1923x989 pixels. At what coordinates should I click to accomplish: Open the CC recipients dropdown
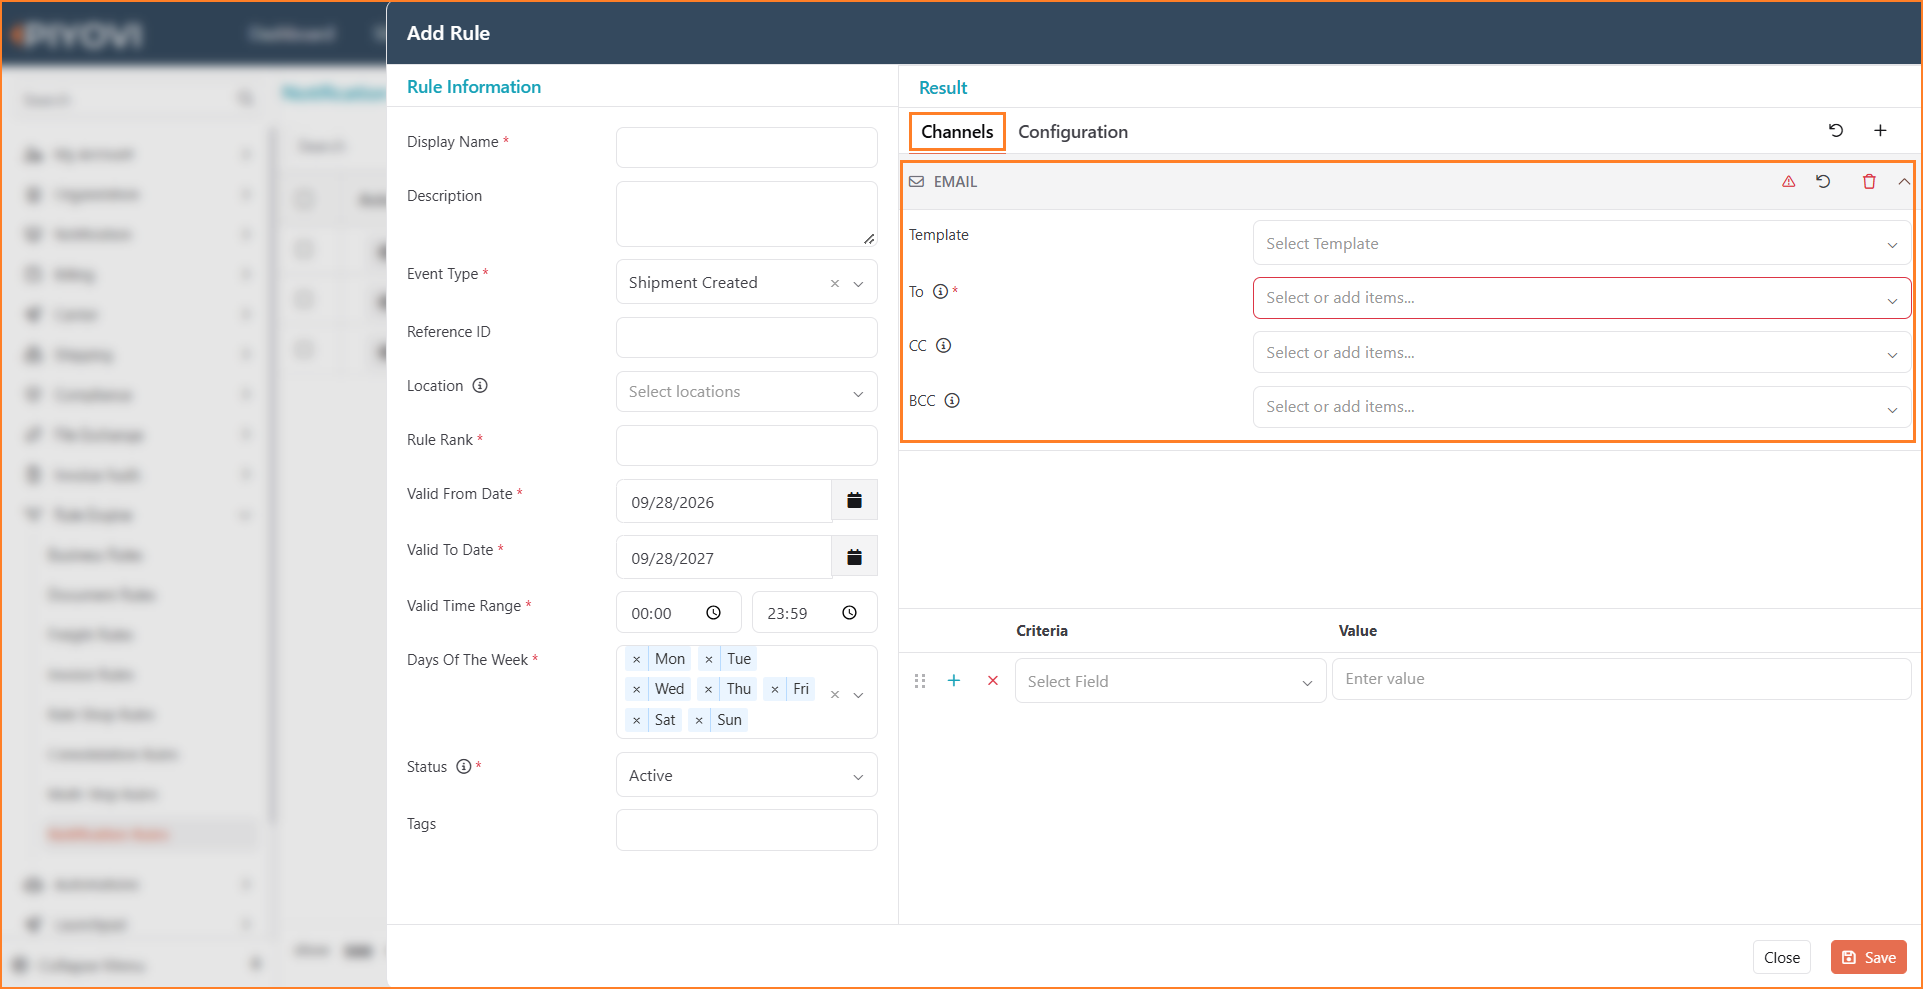[1582, 352]
